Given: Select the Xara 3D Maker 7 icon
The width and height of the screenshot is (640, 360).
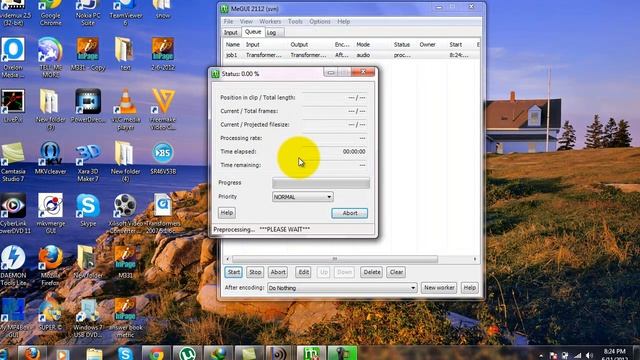Looking at the screenshot, I should 88,162.
